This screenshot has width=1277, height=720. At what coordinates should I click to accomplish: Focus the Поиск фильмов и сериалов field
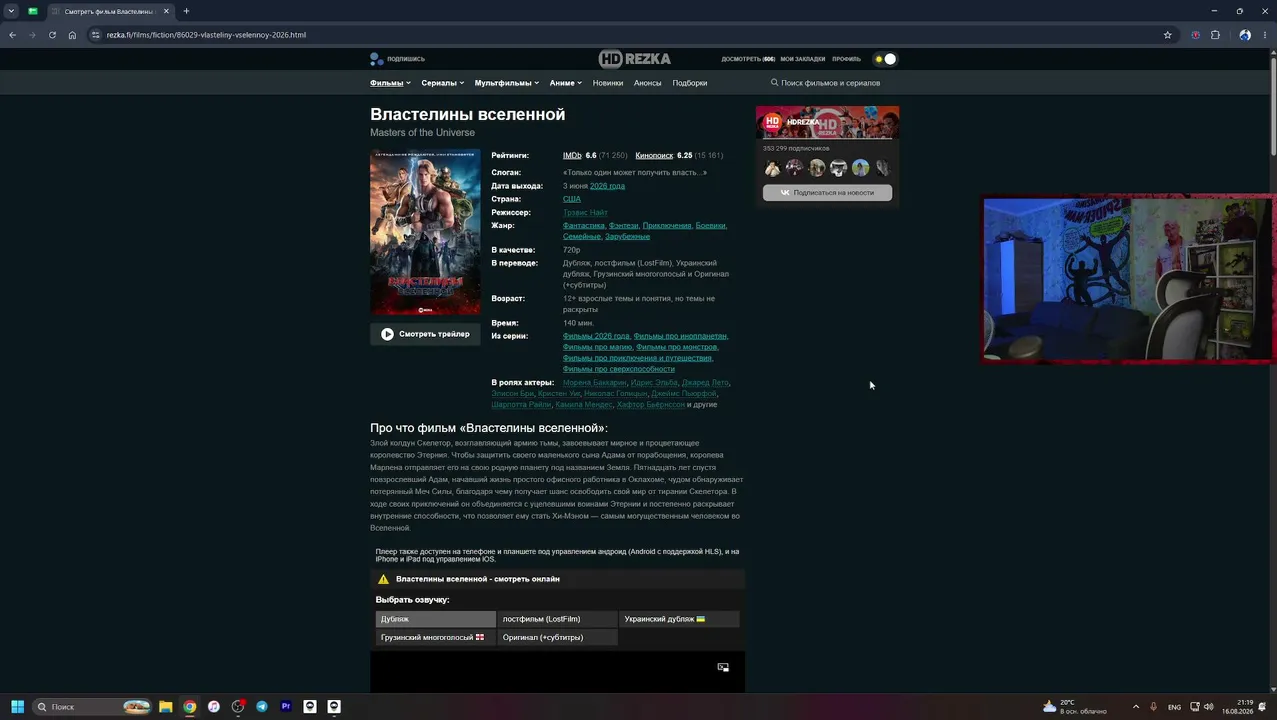[x=830, y=83]
